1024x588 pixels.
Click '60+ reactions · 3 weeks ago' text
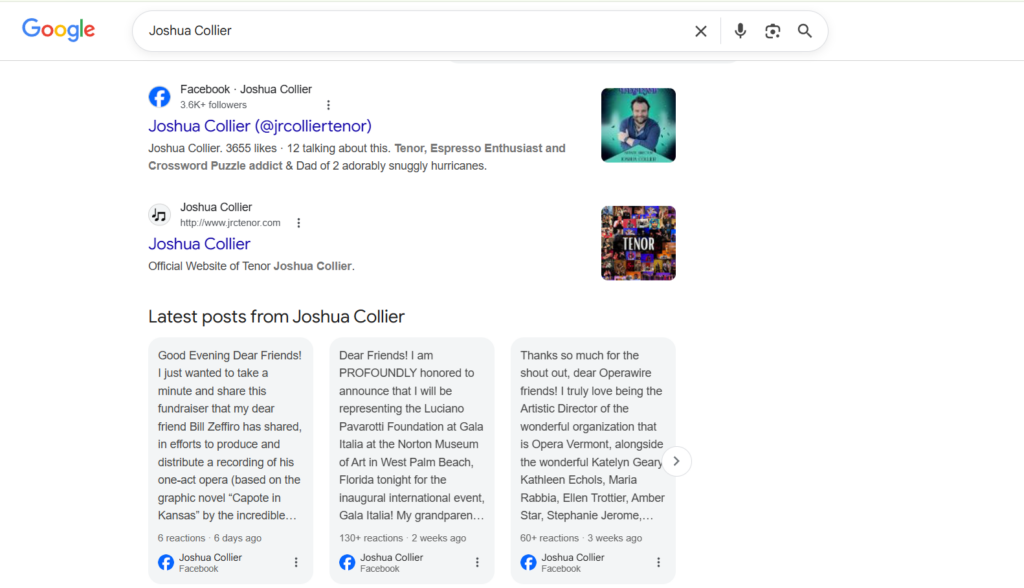581,538
